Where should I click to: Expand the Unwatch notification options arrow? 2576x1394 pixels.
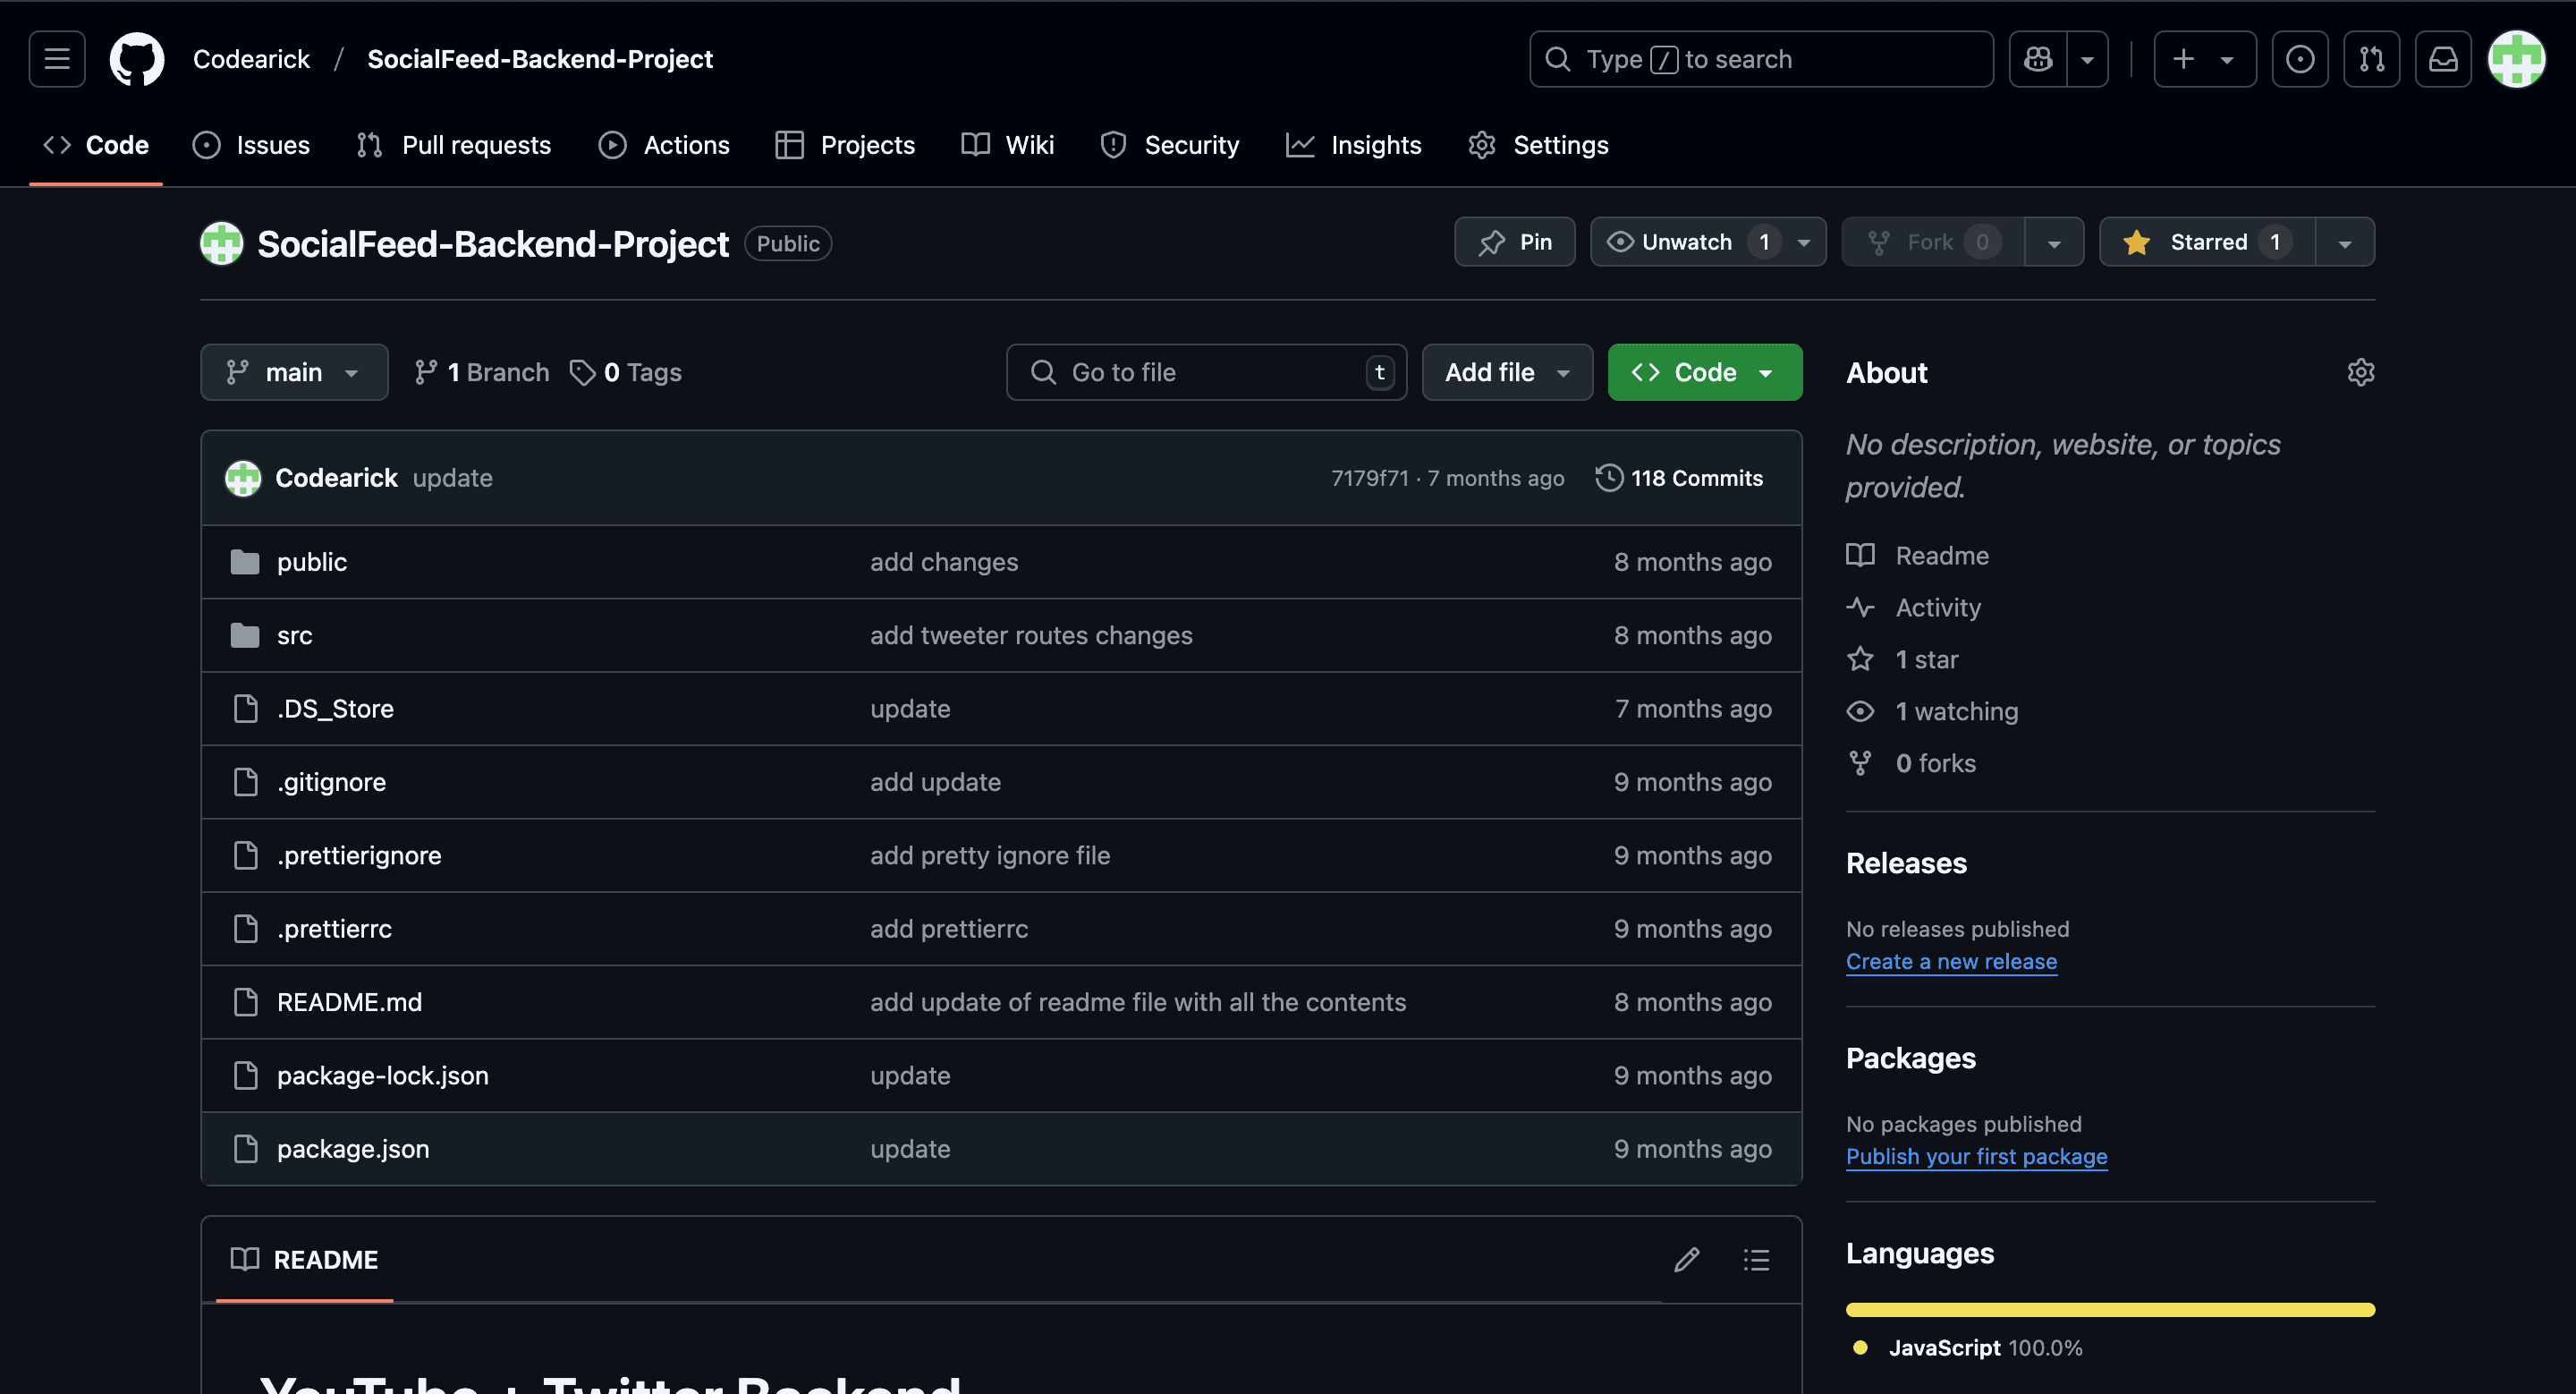pyautogui.click(x=1804, y=242)
